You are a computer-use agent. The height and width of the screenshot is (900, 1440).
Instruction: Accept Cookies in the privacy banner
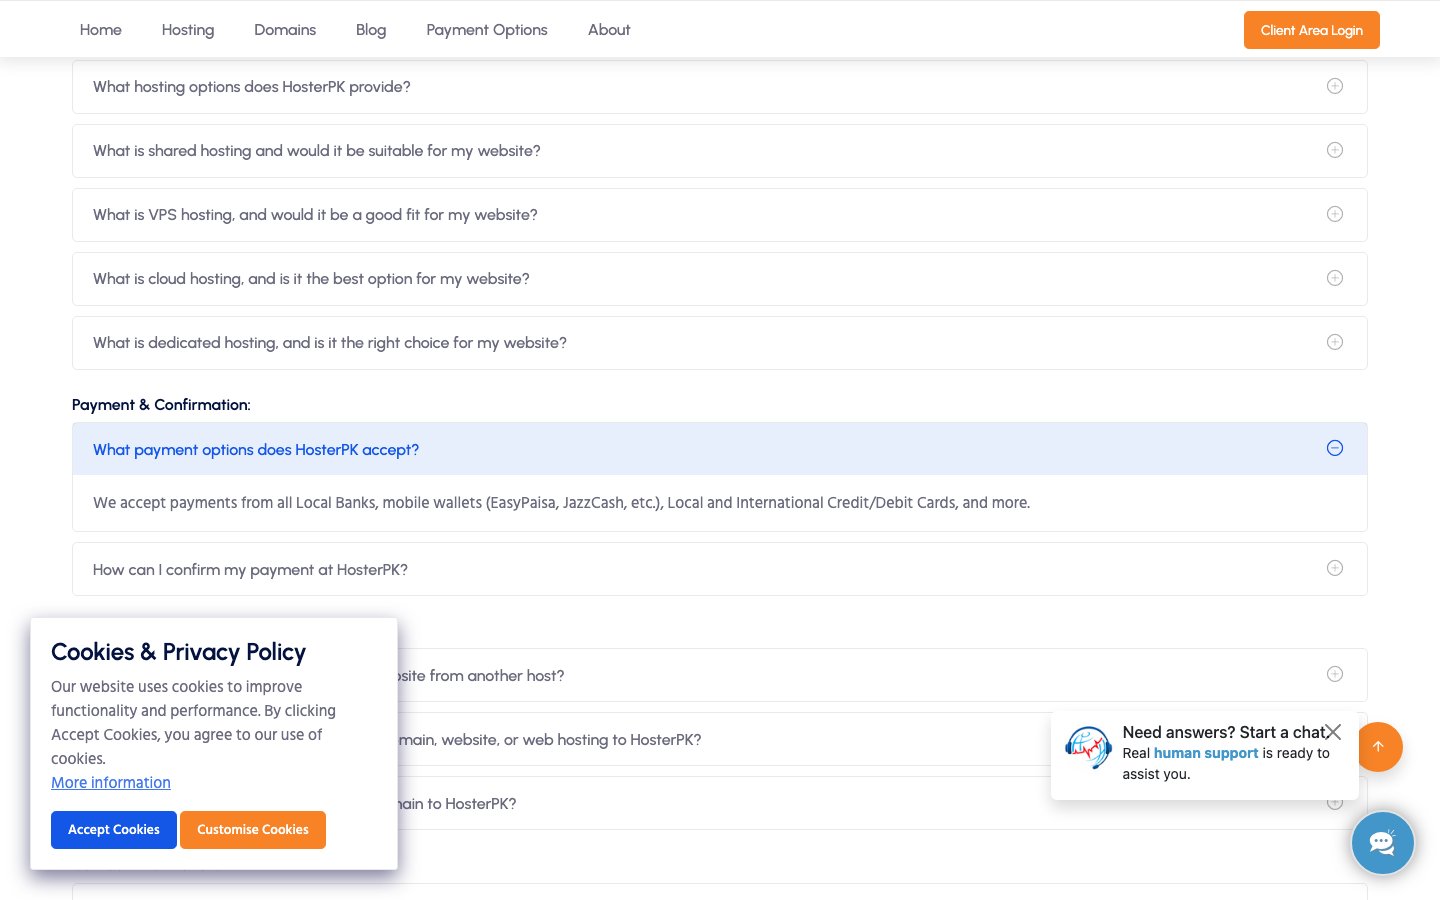(114, 830)
